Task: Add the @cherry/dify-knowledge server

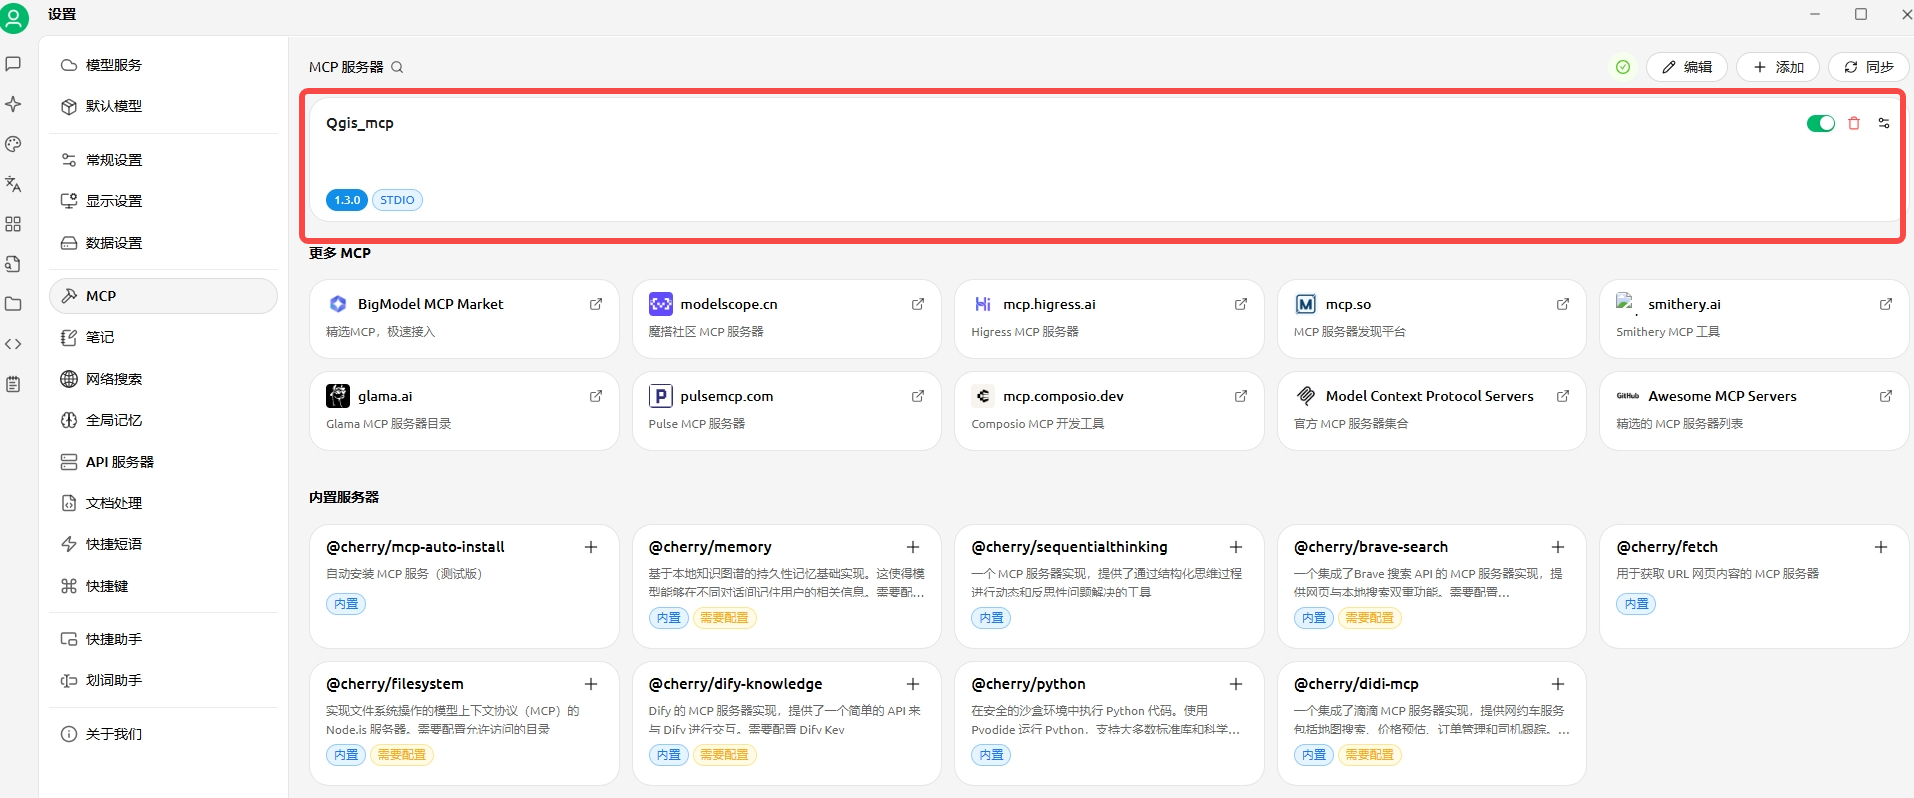Action: coord(913,684)
